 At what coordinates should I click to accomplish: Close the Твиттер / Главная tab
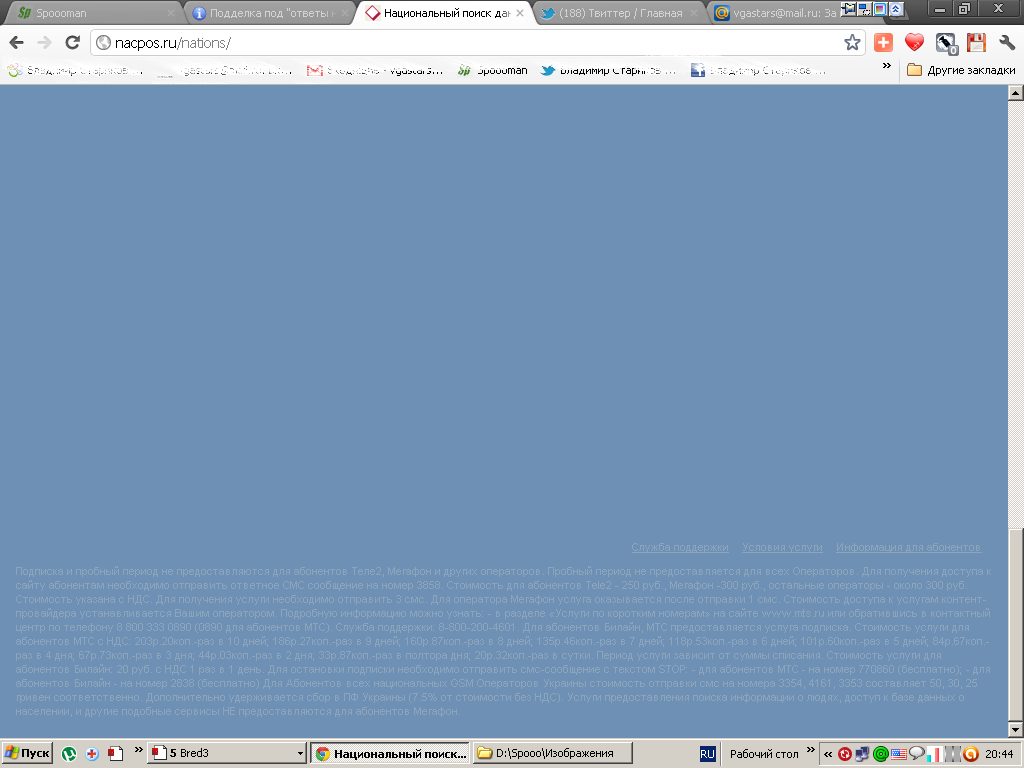point(694,13)
